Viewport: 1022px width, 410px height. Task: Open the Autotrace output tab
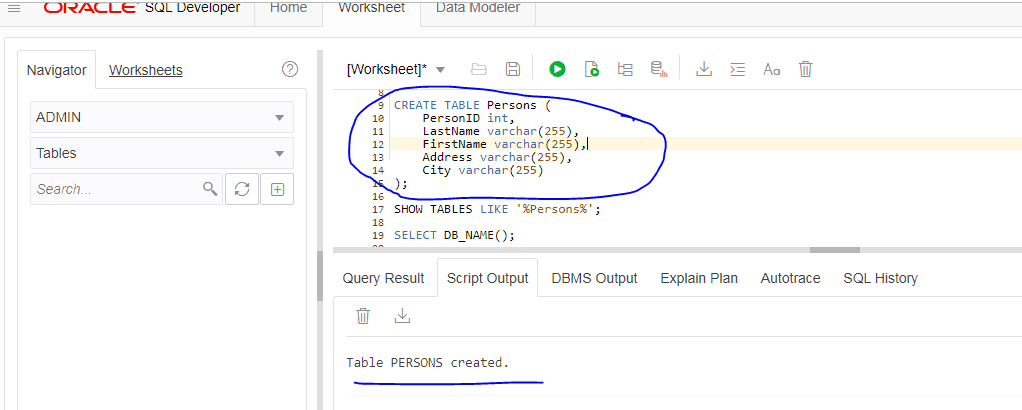tap(790, 278)
